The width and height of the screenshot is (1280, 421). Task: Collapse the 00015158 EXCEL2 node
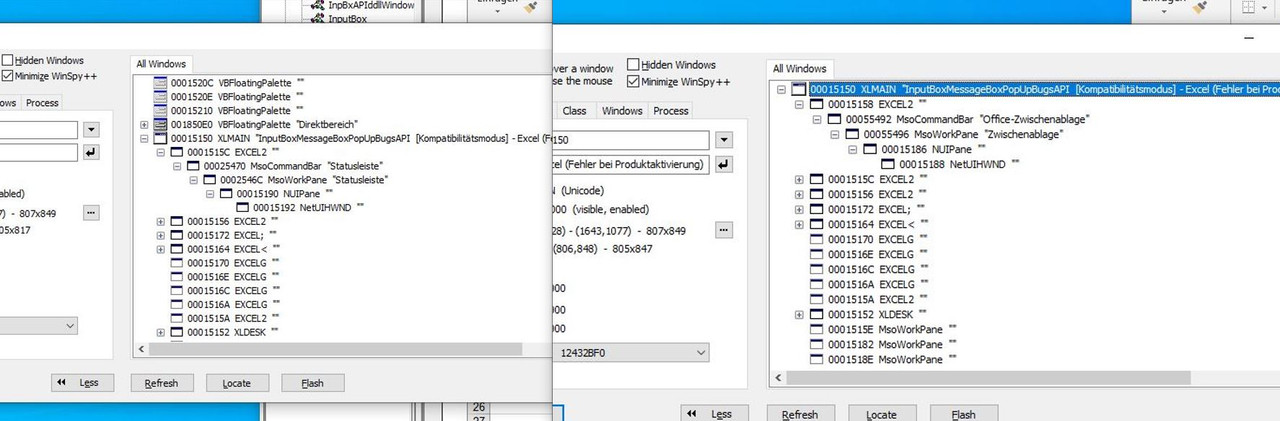coord(799,104)
